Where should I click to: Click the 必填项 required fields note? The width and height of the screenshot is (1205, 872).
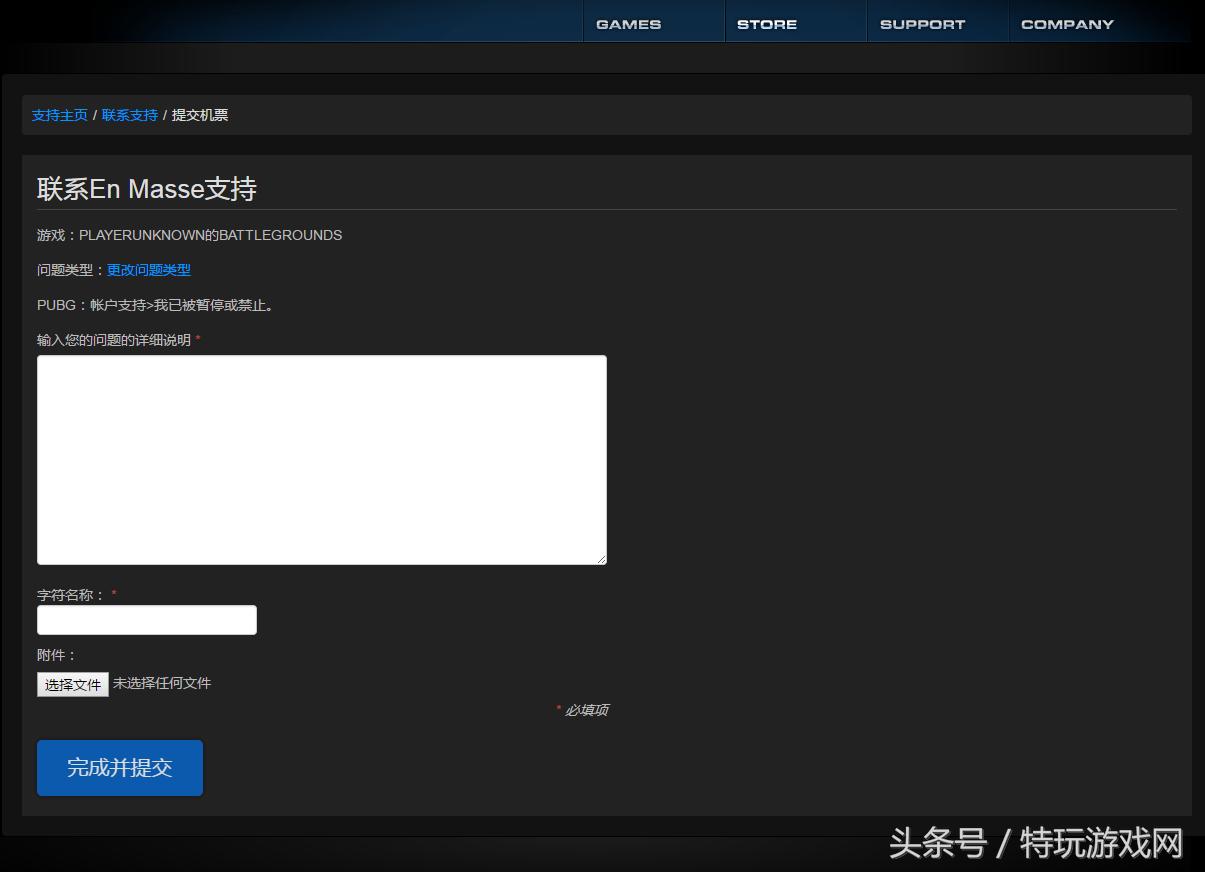[588, 710]
